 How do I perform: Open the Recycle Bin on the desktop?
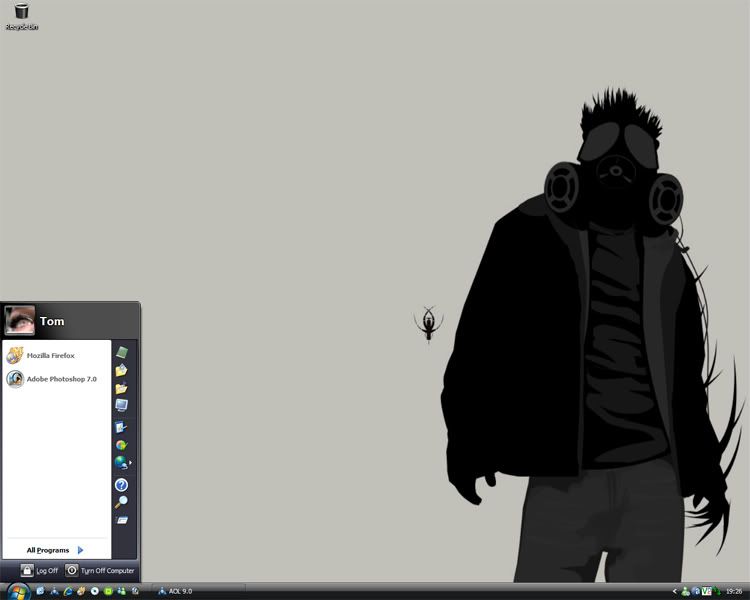tap(21, 15)
